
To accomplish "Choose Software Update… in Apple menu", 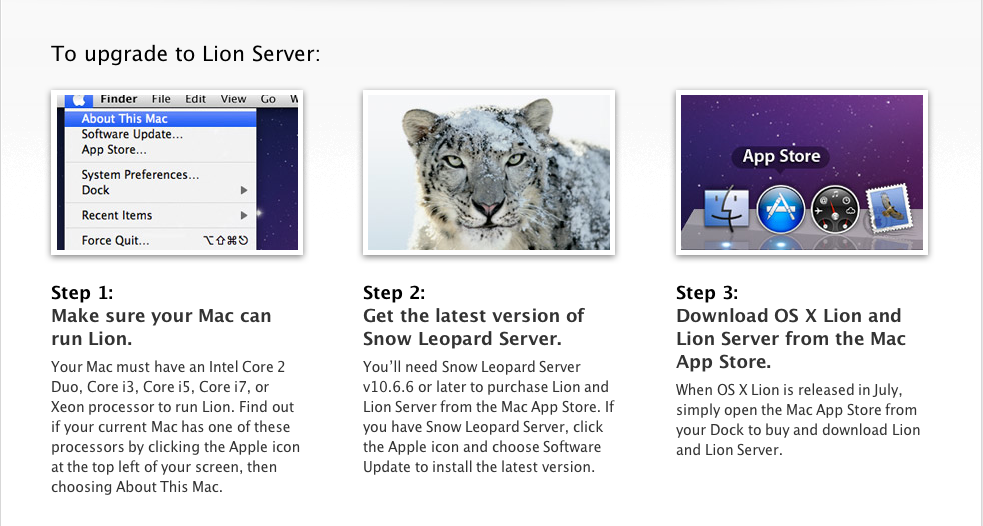I will [132, 134].
